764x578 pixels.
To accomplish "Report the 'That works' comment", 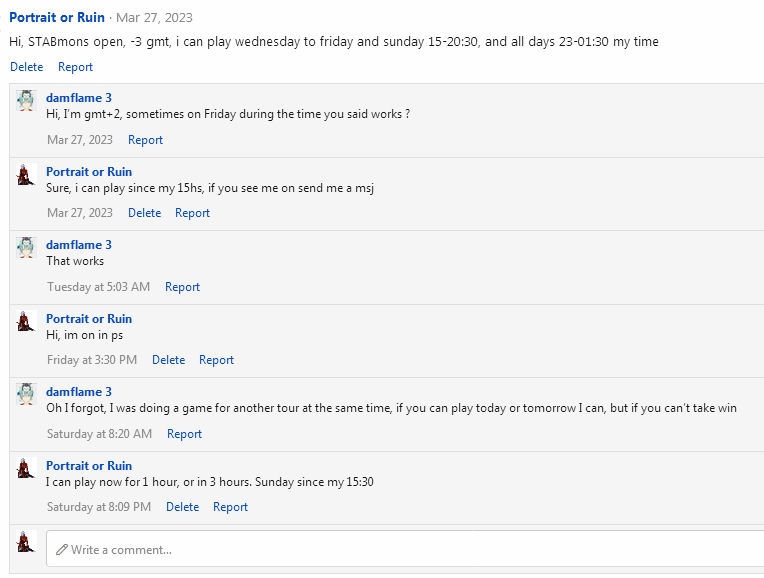I will (182, 287).
